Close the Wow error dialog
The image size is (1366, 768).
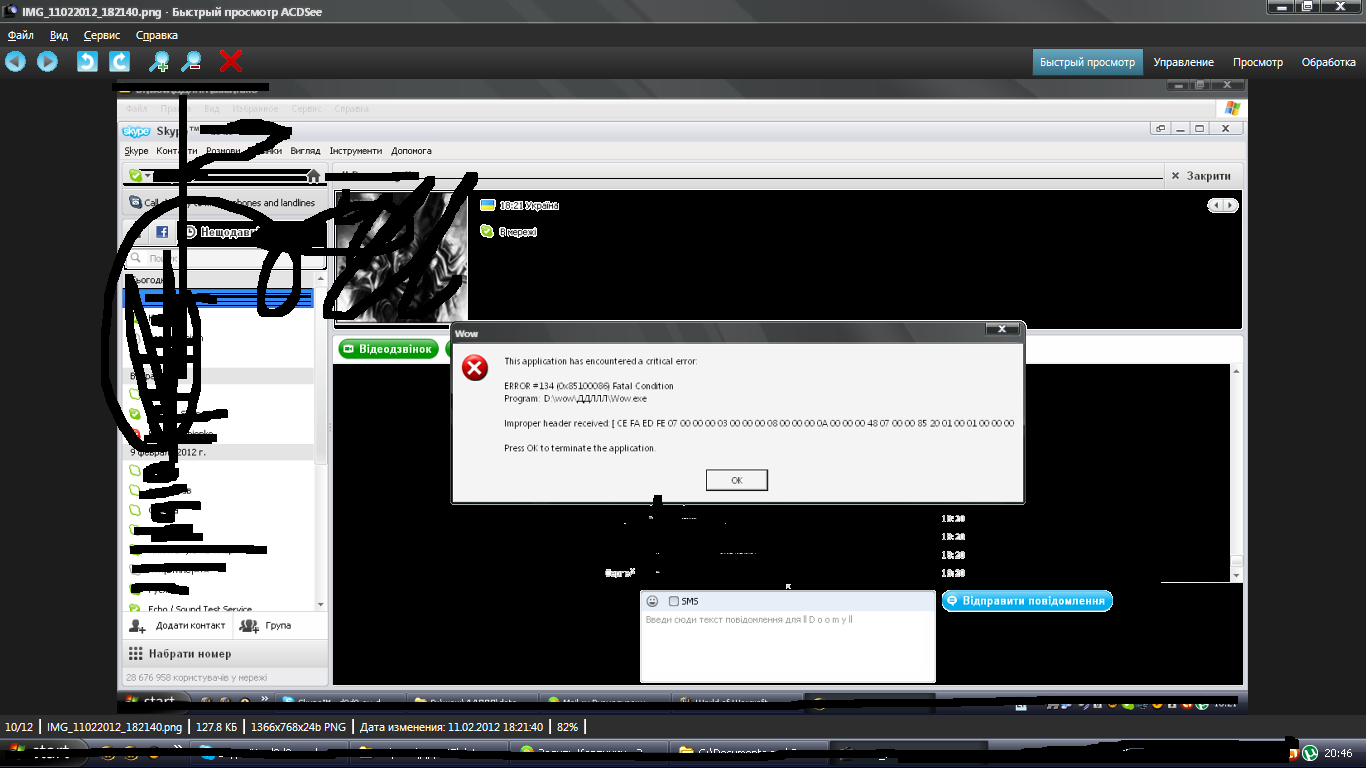tap(1001, 329)
